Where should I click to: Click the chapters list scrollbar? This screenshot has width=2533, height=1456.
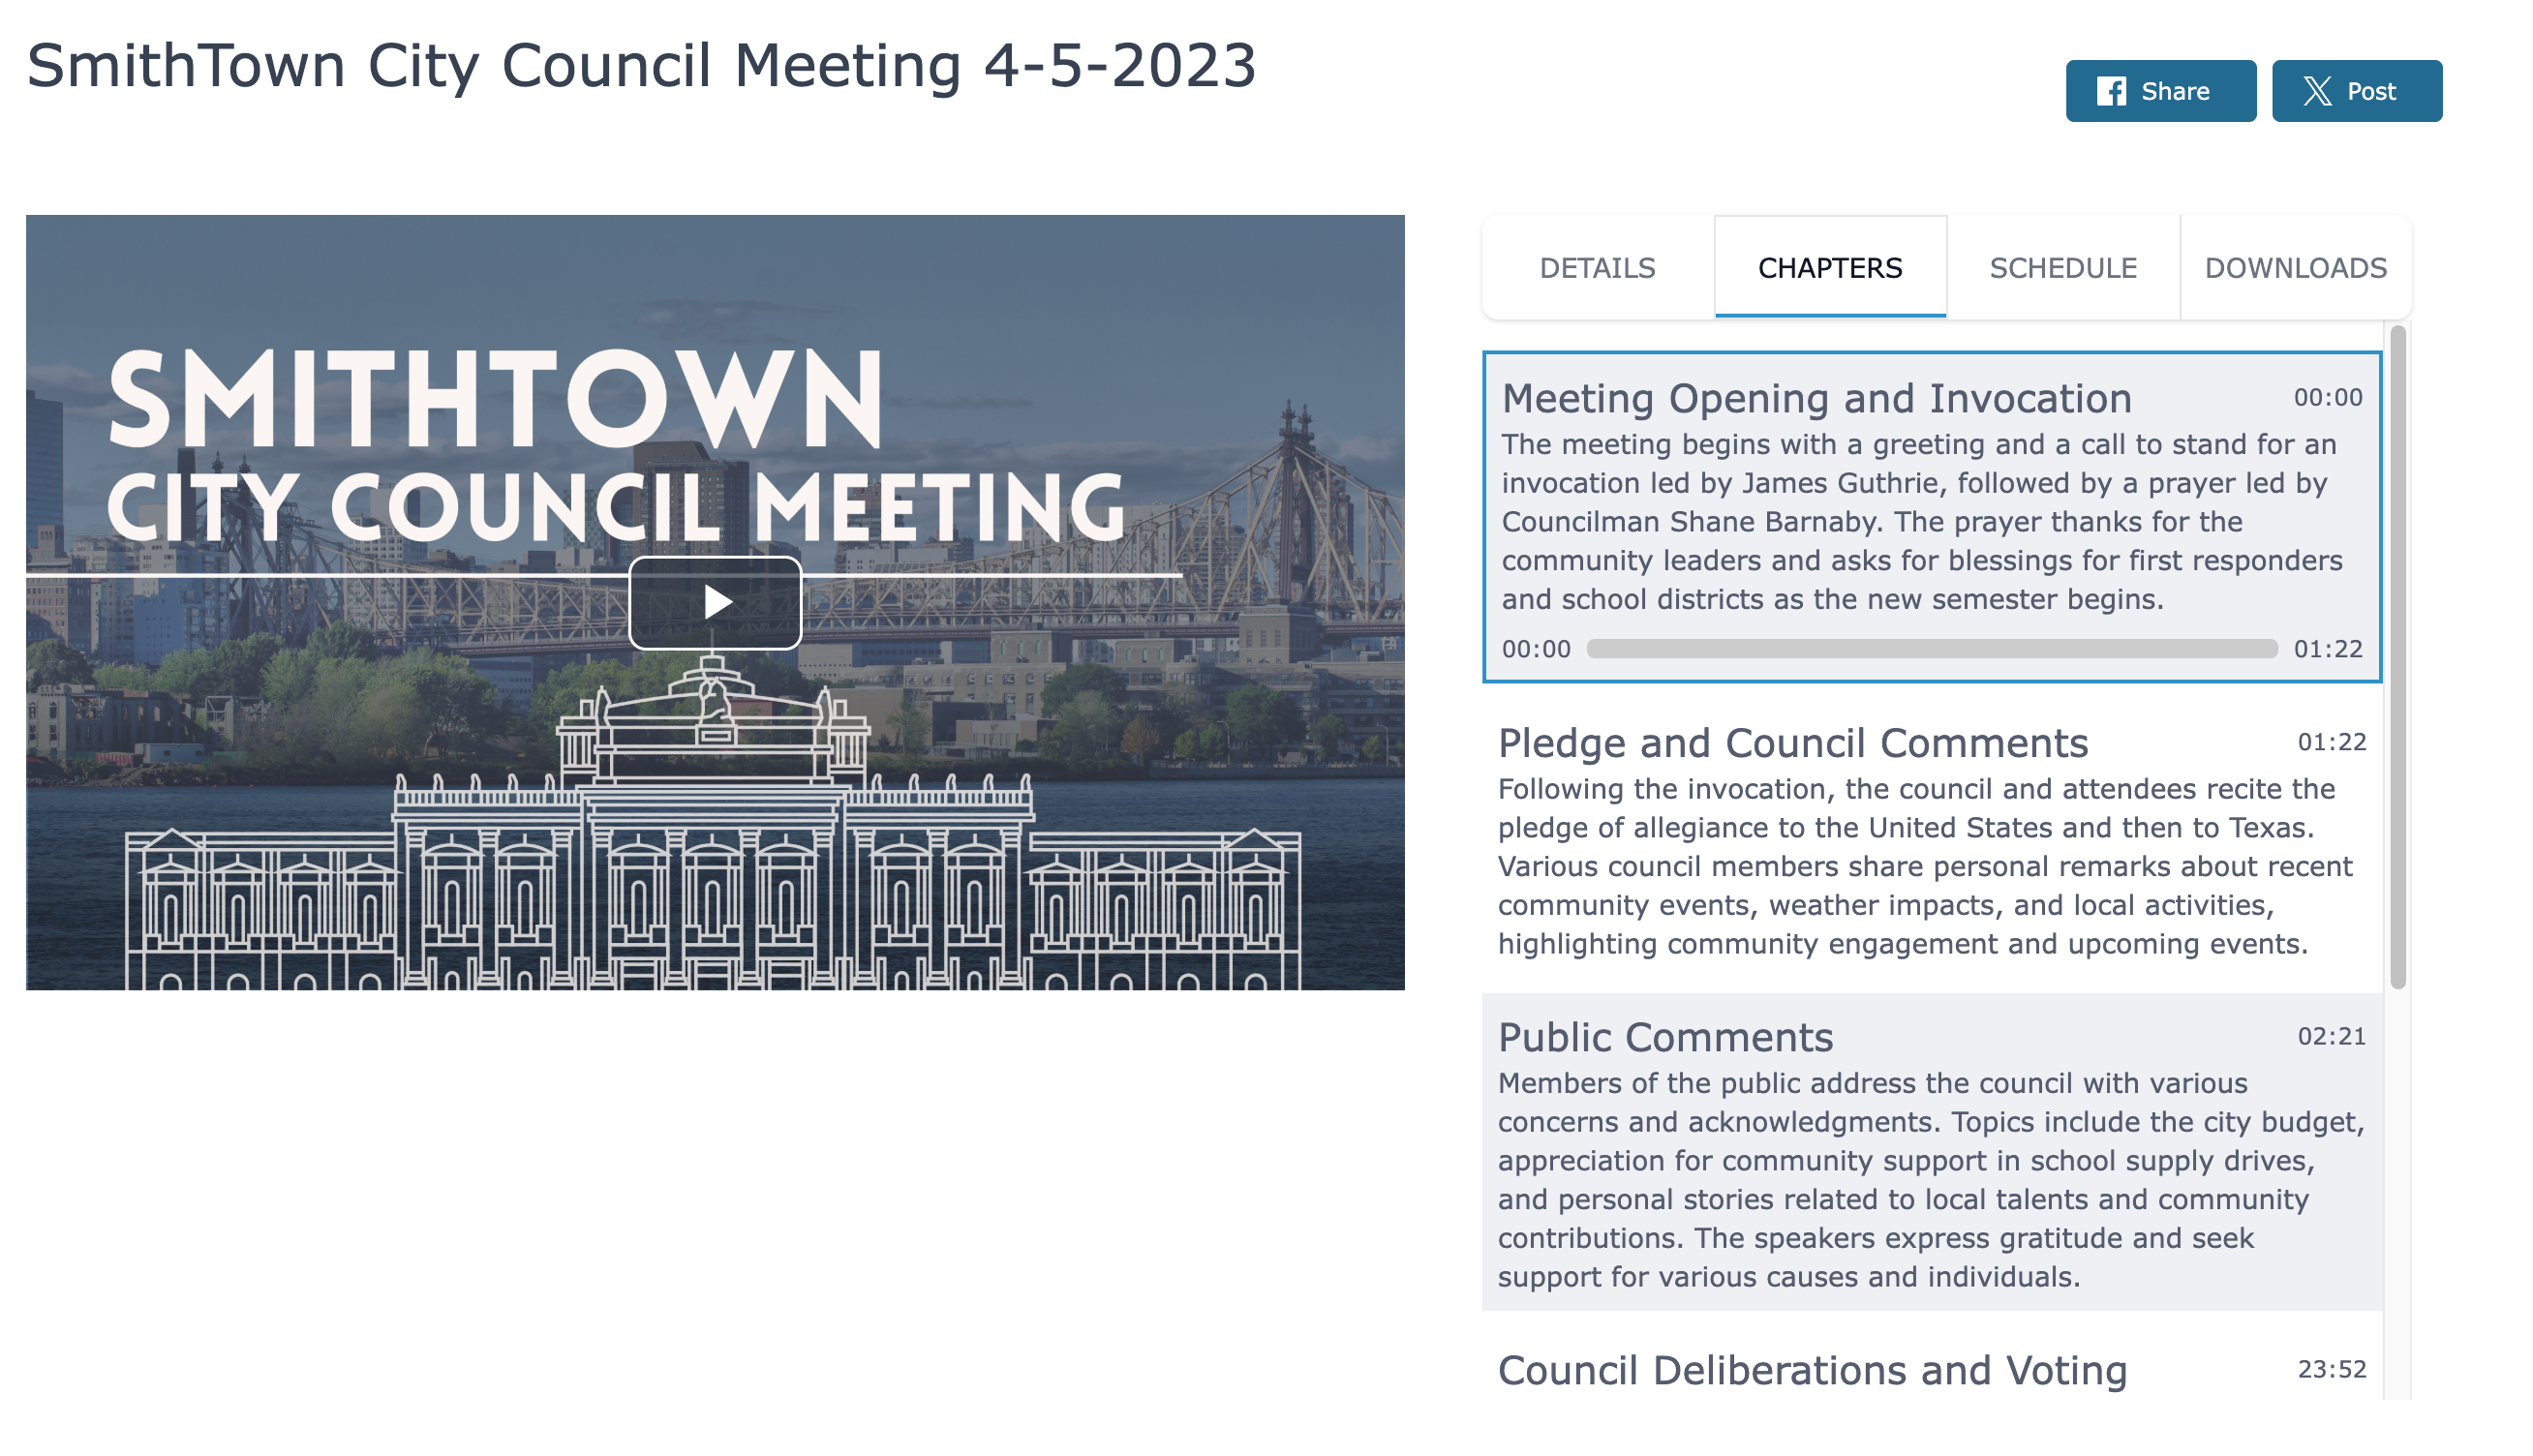click(x=2397, y=656)
